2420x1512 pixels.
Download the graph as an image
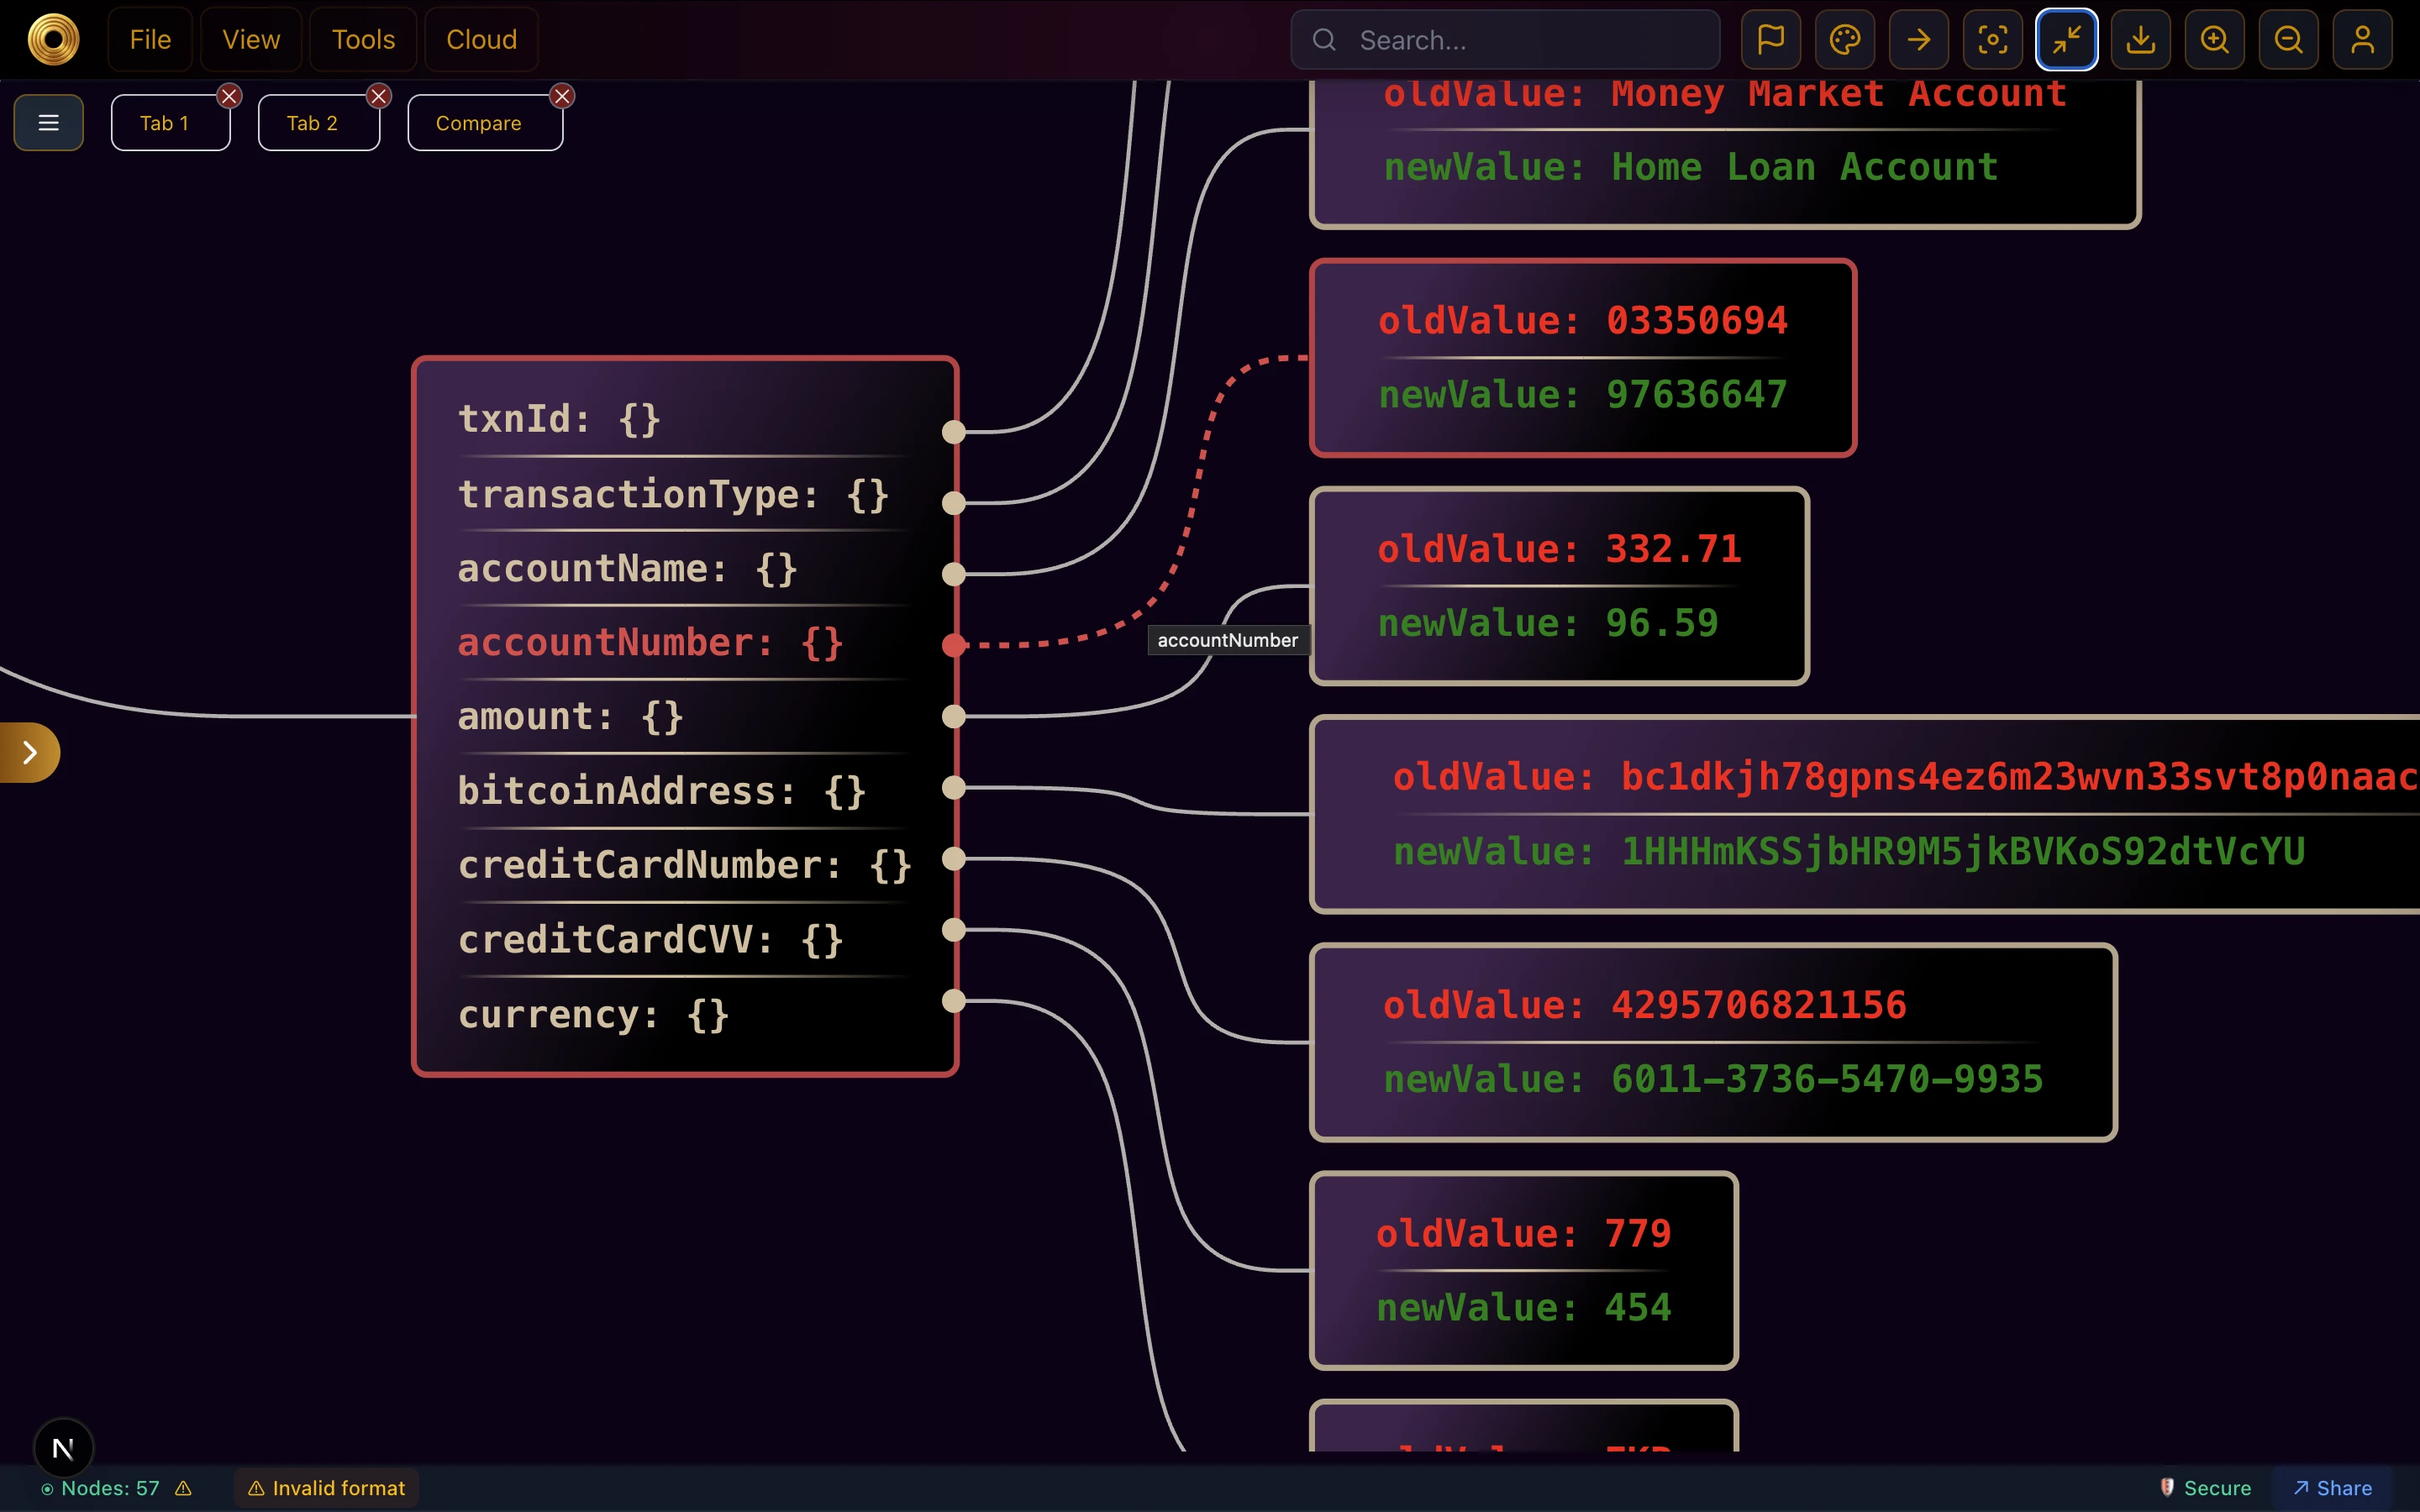tap(2139, 39)
